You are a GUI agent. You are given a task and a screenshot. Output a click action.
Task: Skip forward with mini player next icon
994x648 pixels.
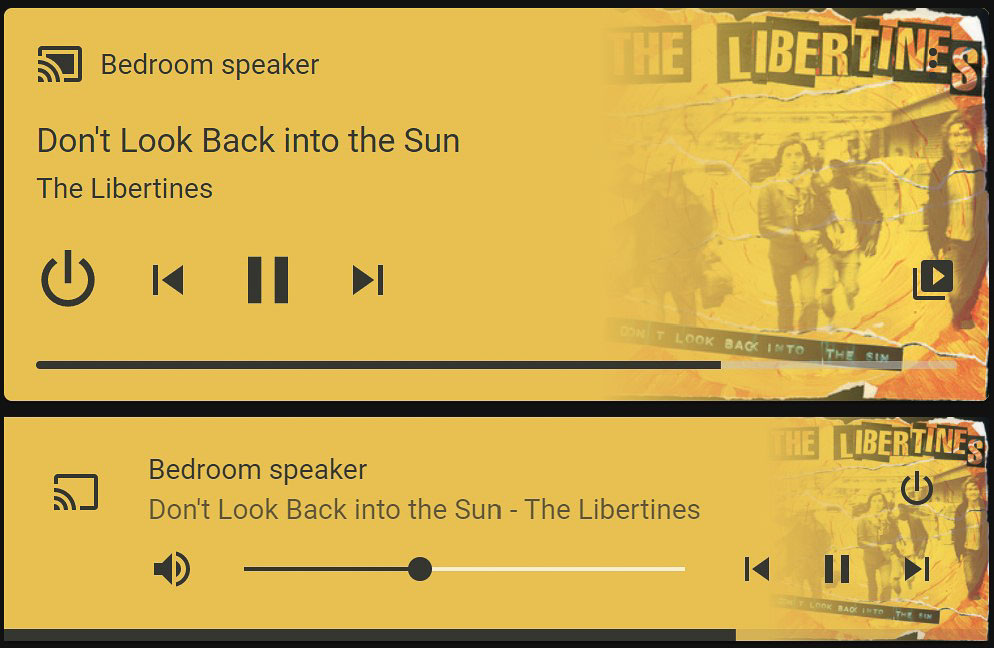point(917,569)
